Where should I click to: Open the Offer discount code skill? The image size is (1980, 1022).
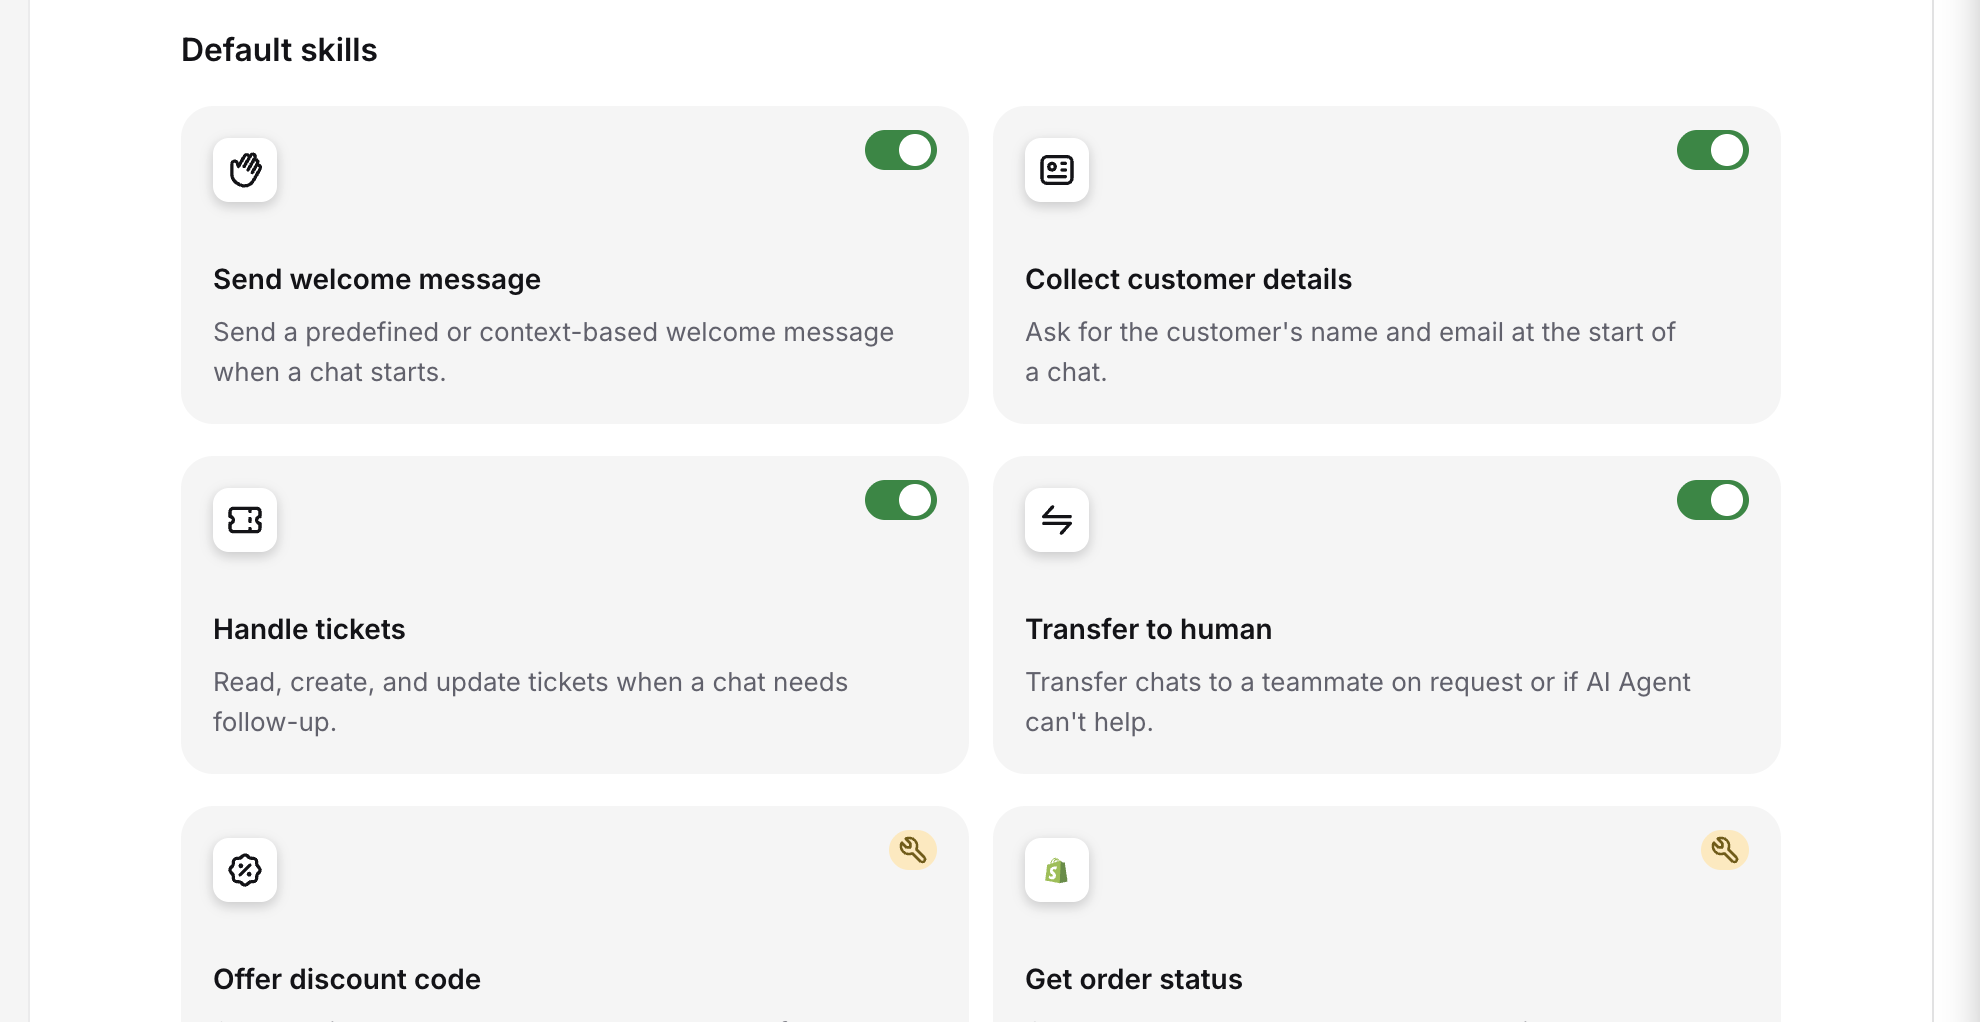pos(347,979)
